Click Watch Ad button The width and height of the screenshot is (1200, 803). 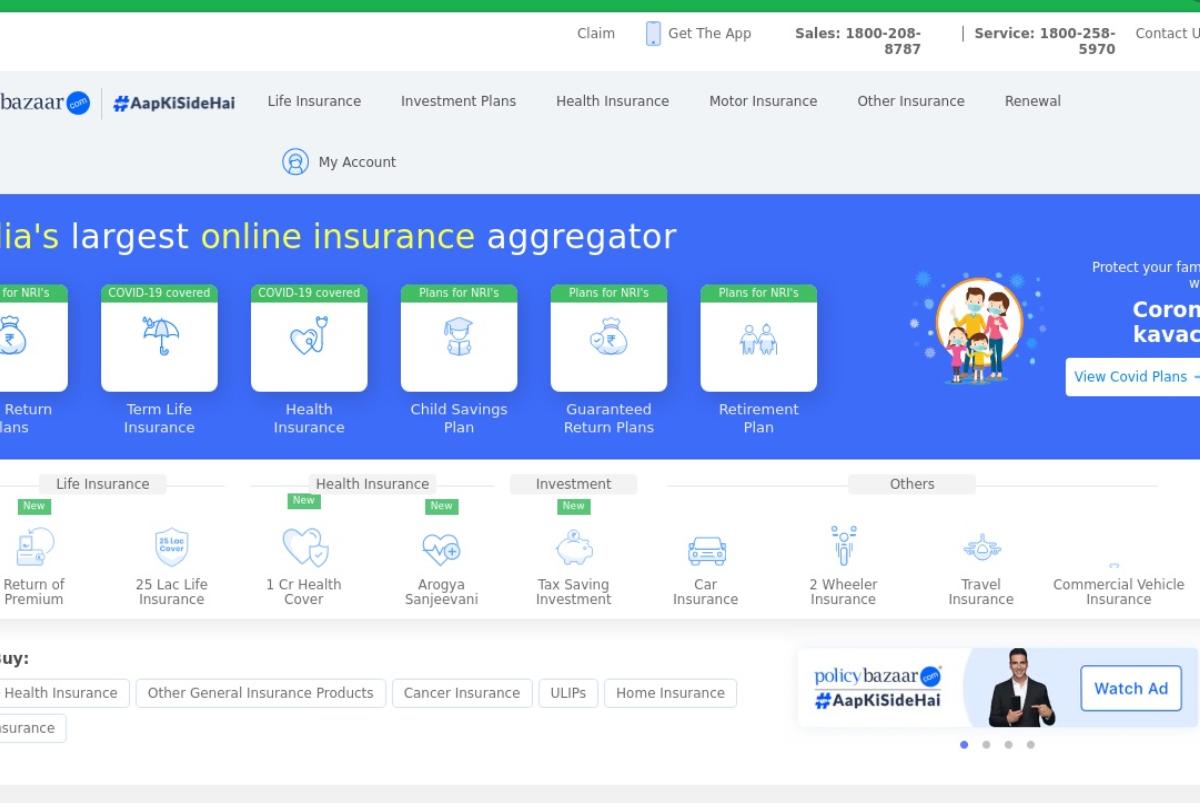[1131, 688]
